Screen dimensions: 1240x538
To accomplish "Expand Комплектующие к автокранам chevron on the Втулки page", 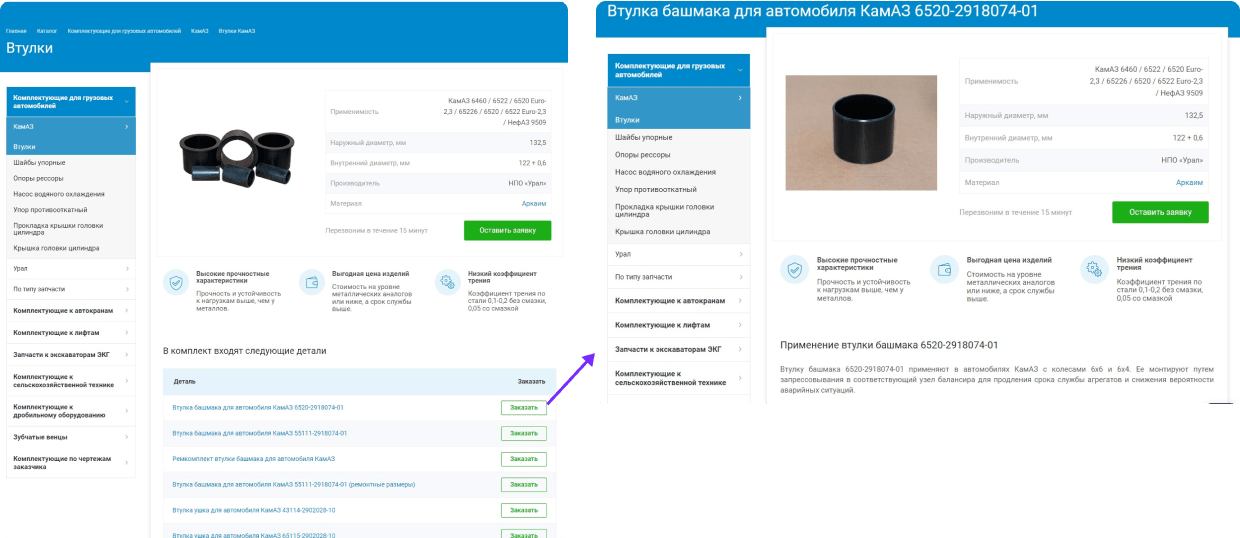I will click(x=127, y=311).
